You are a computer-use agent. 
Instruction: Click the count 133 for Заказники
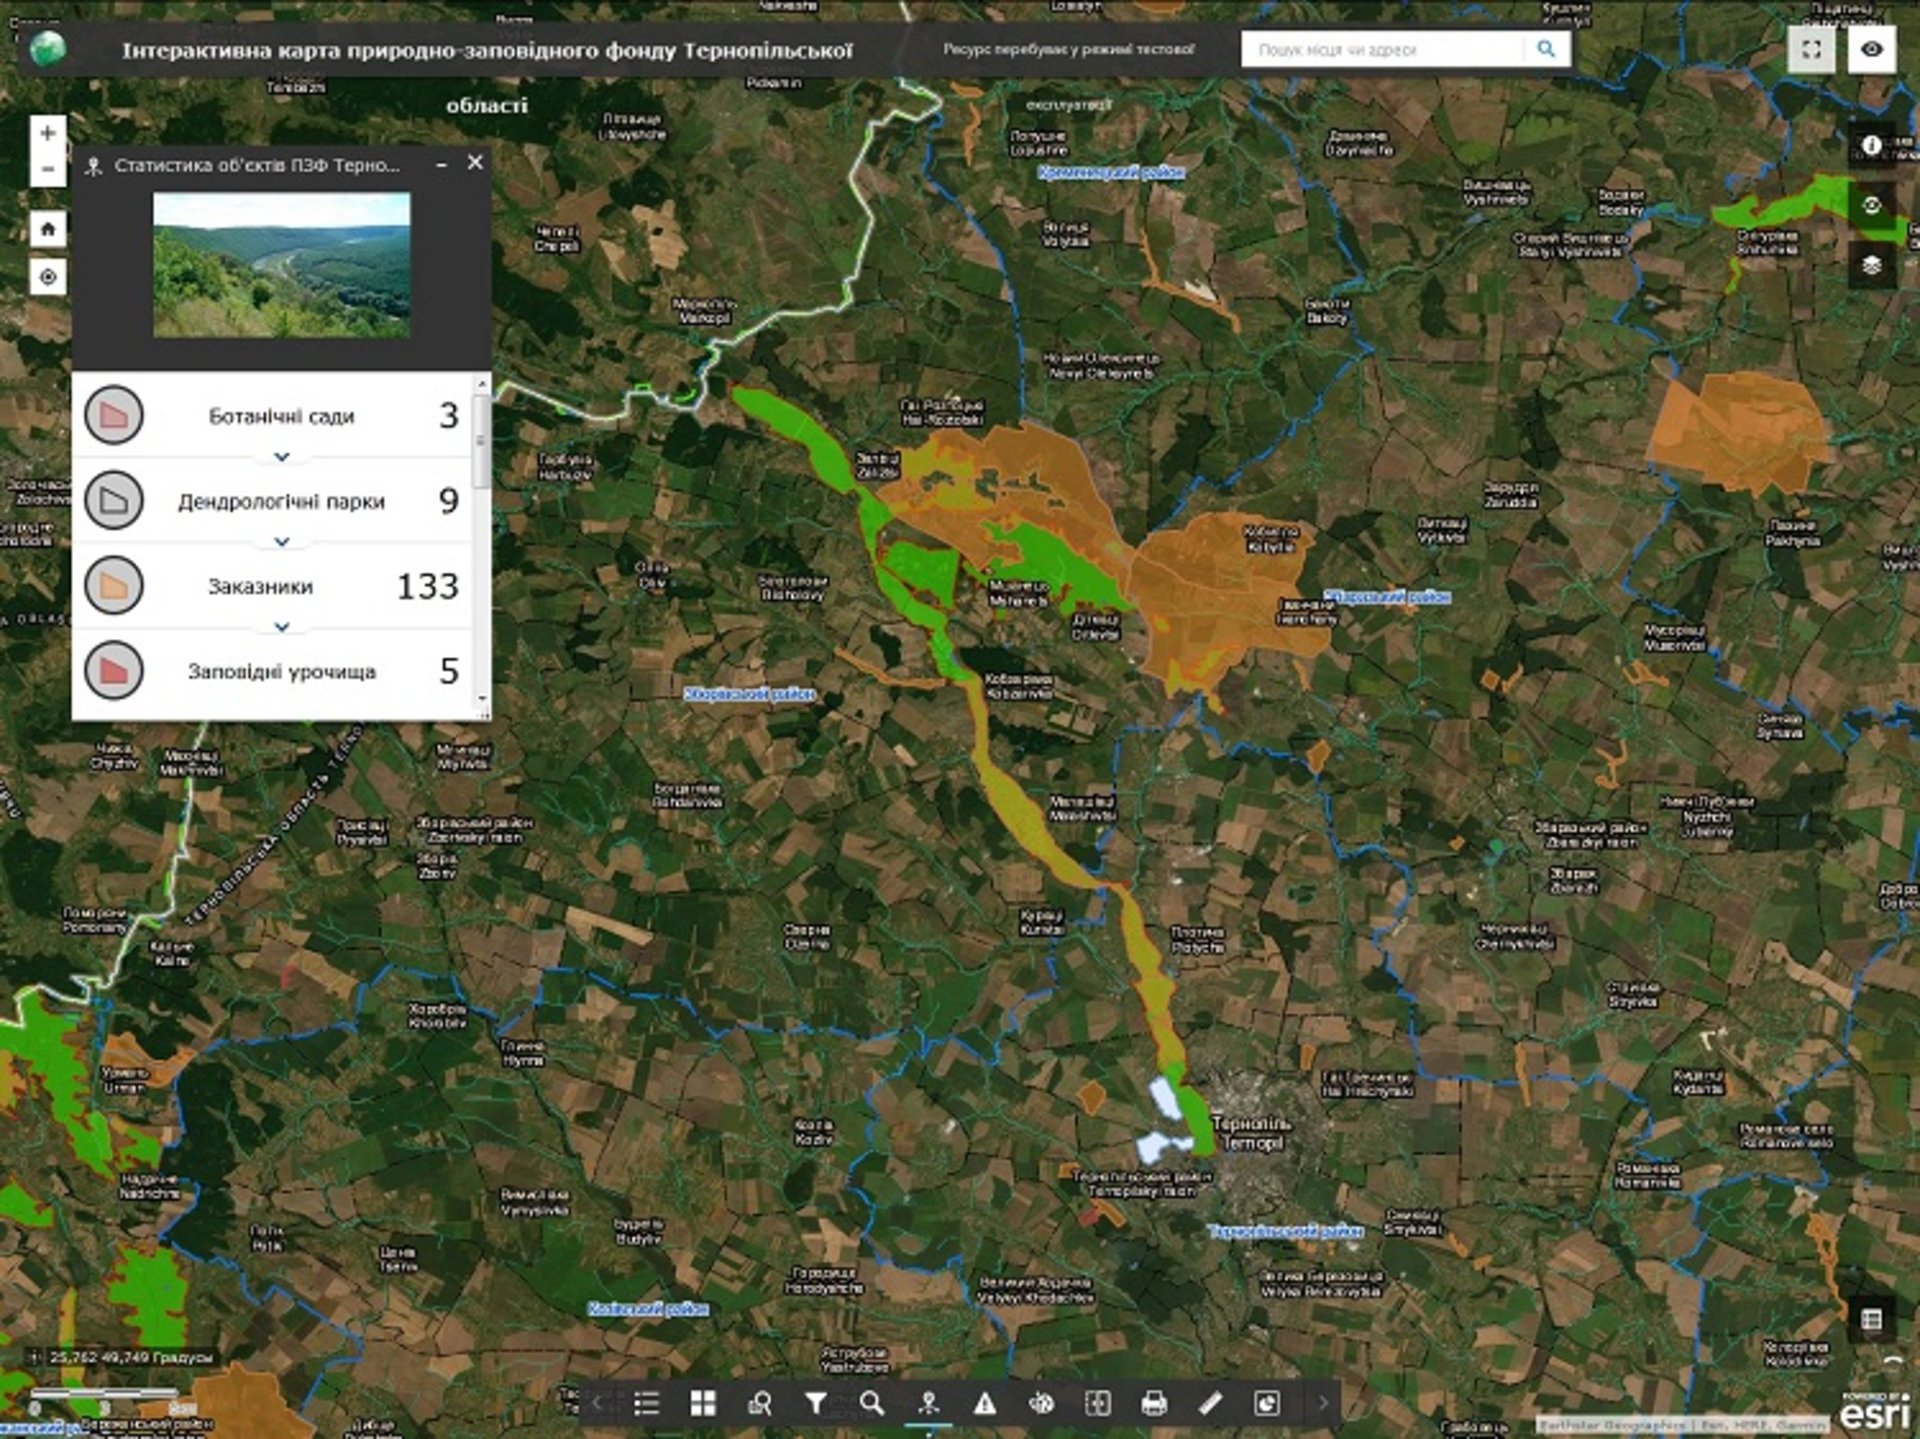428,586
